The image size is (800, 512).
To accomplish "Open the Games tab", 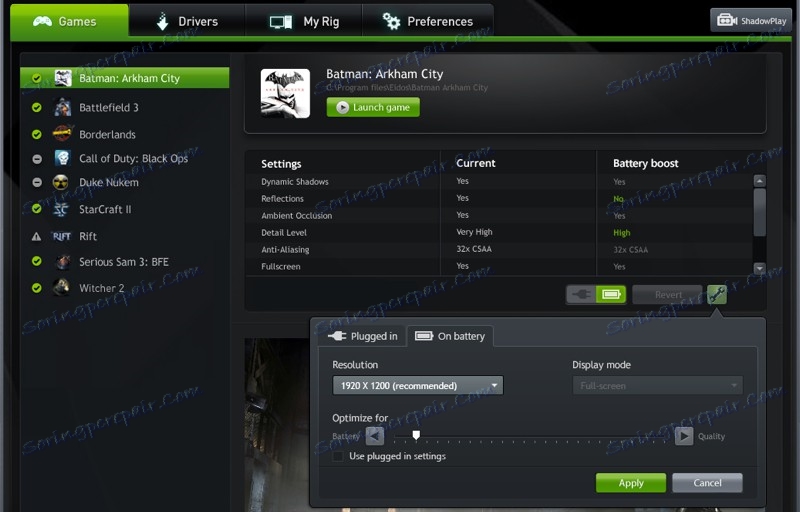I will coord(69,21).
